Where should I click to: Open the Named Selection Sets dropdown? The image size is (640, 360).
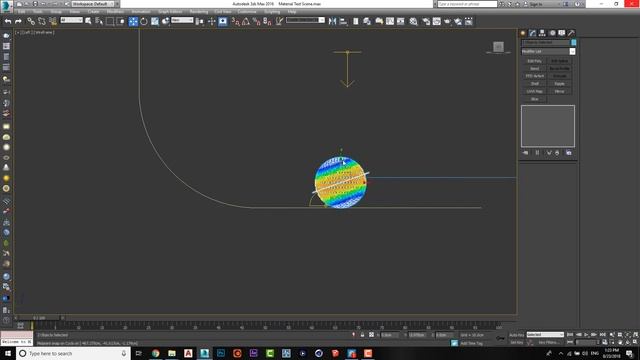[x=305, y=20]
